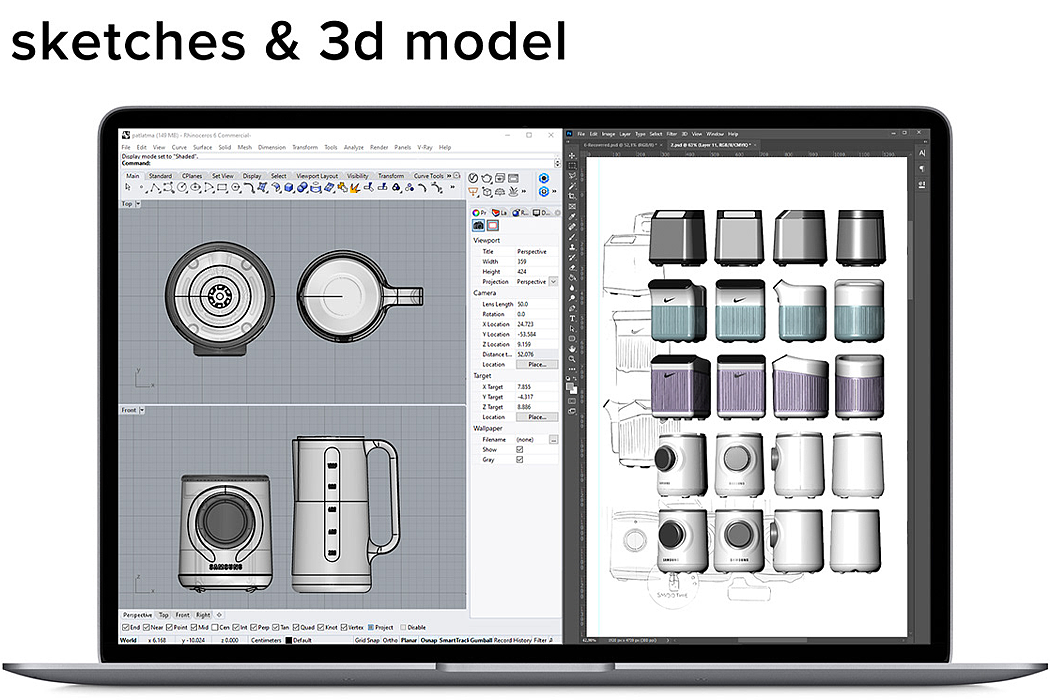The height and width of the screenshot is (700, 1050).
Task: Uncheck the wallpaper Show checkbox
Action: [x=519, y=449]
